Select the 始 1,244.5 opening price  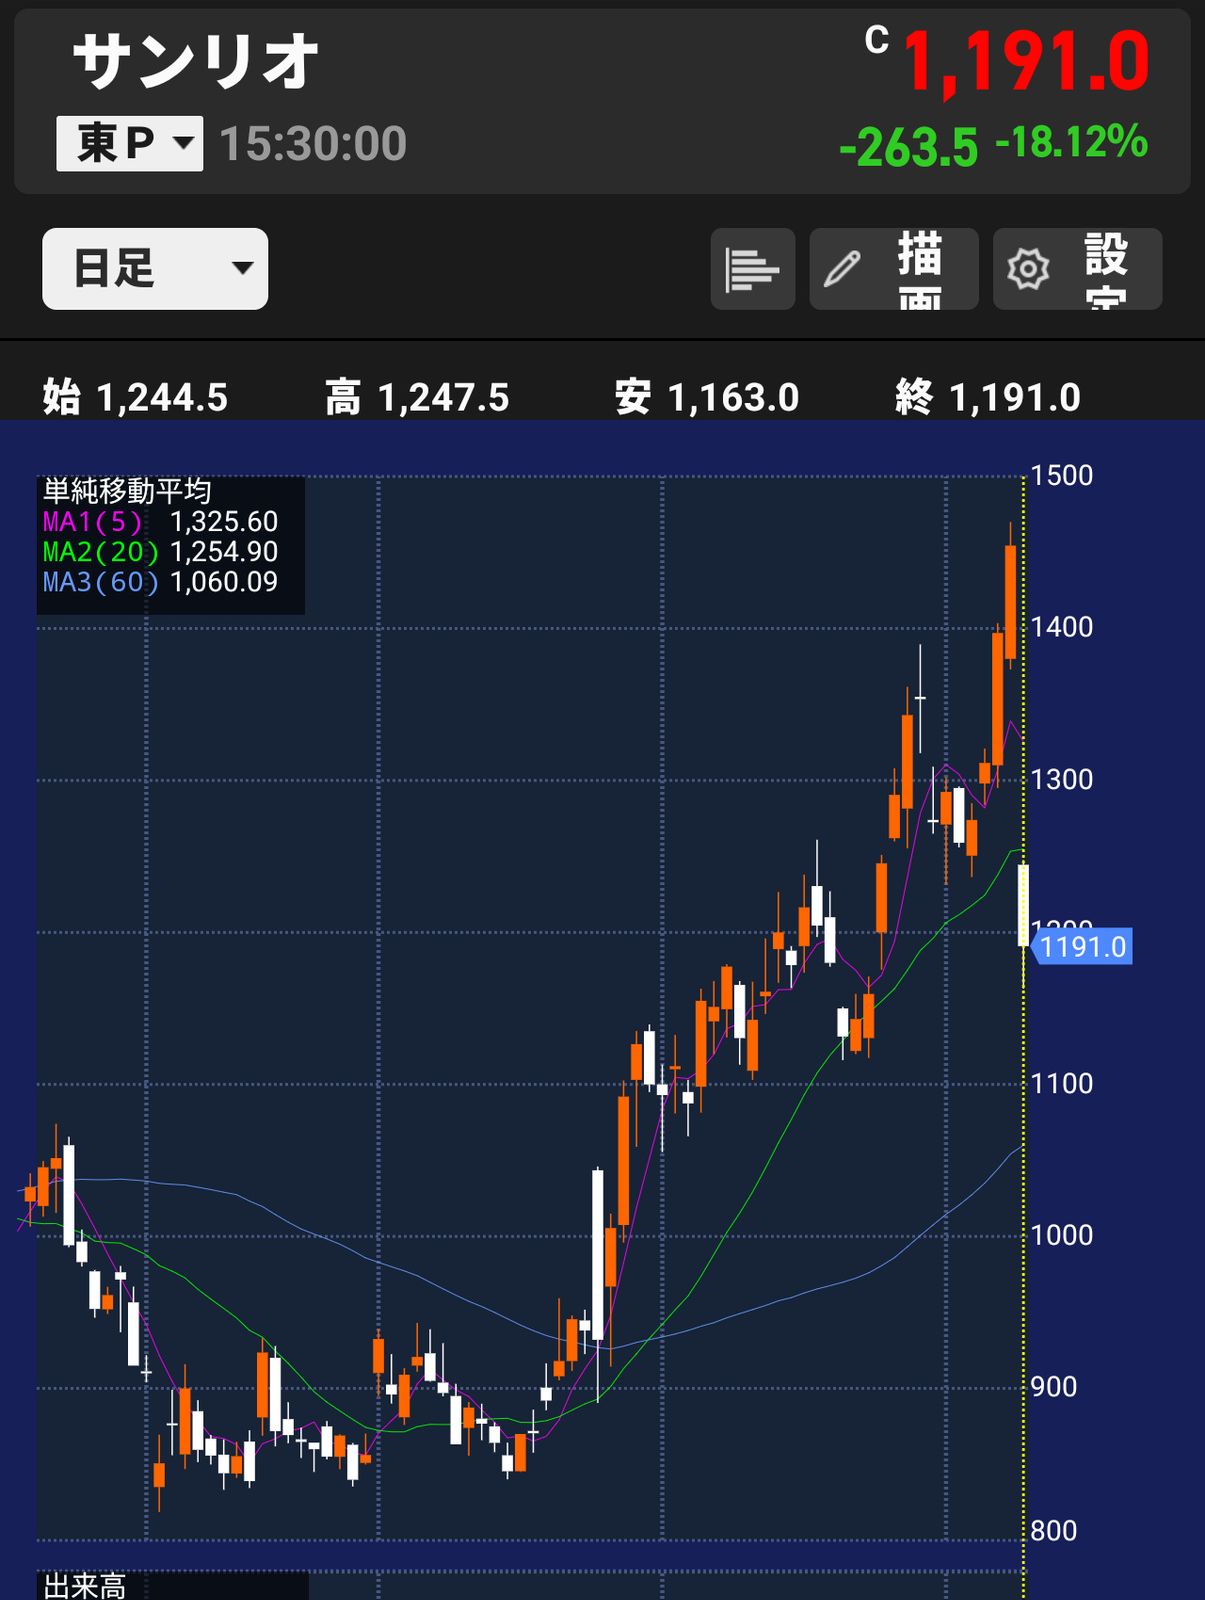tap(135, 397)
